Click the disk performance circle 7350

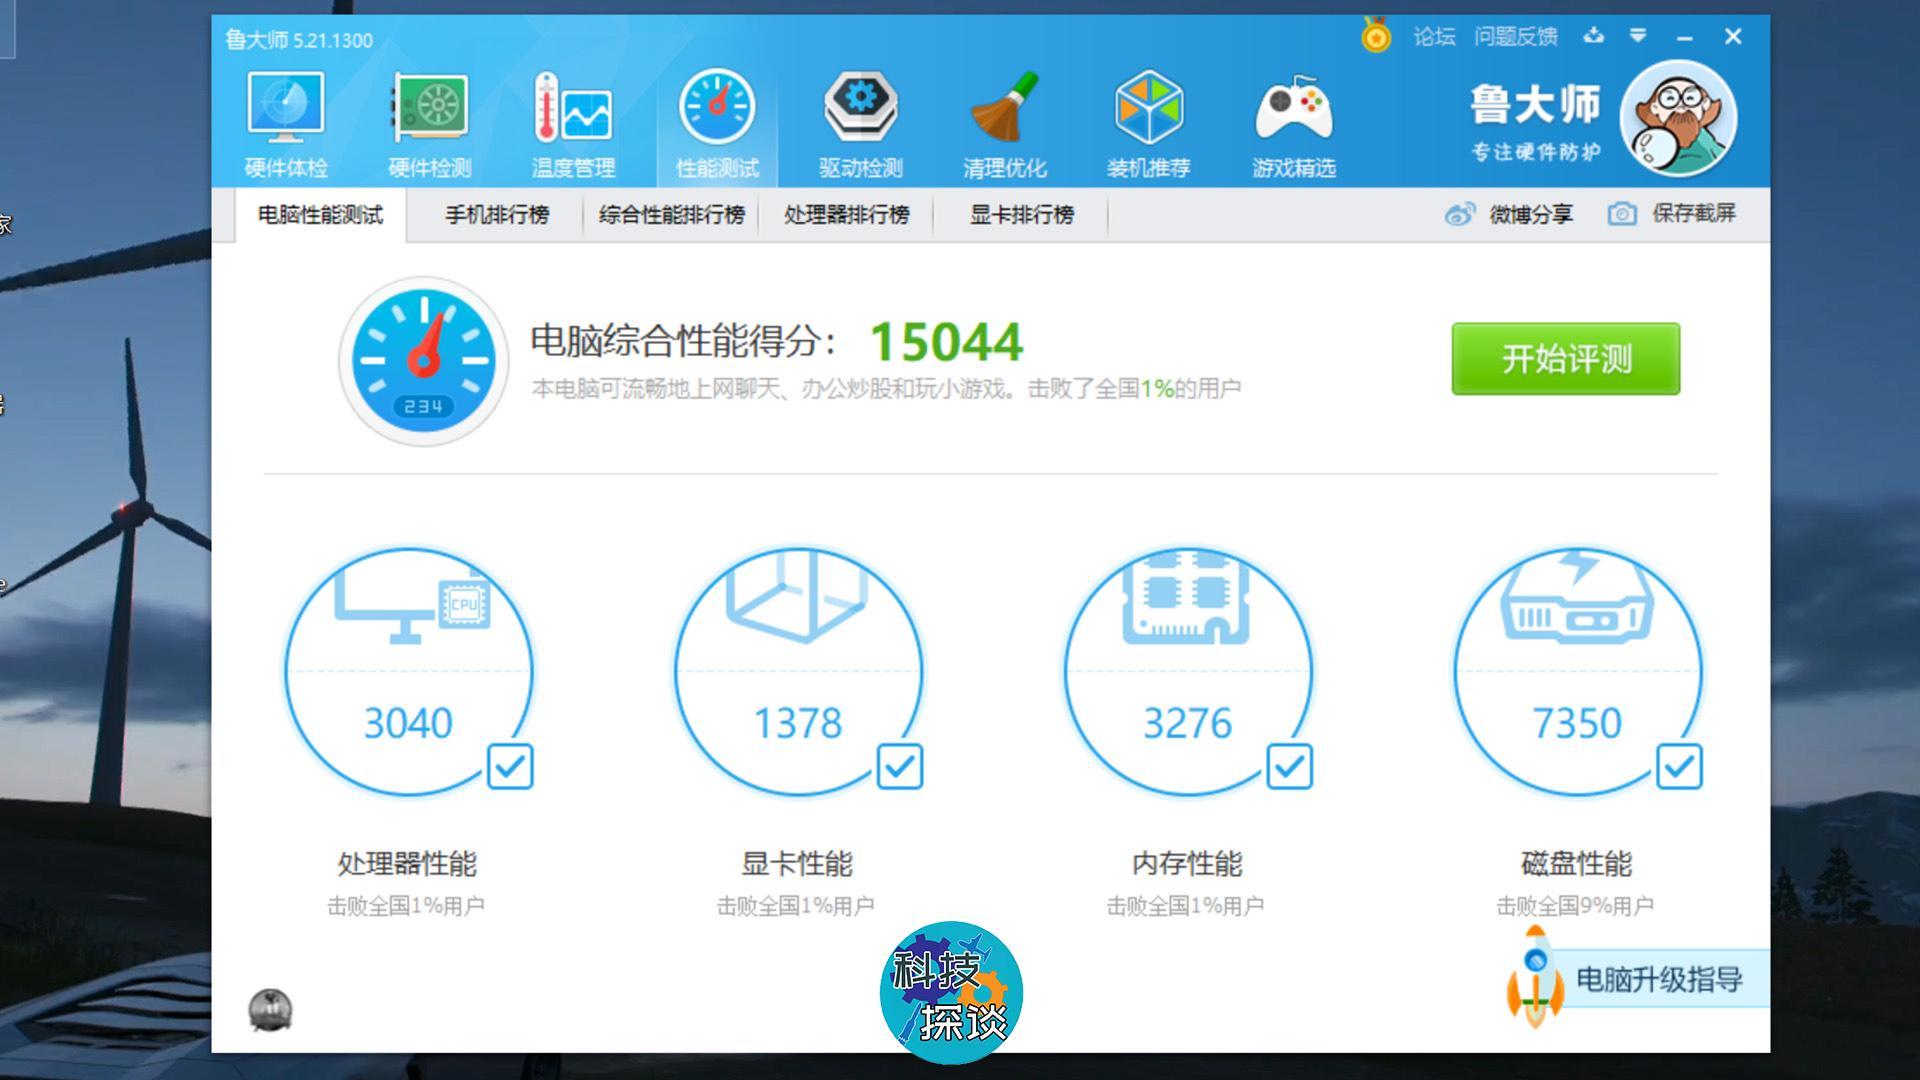tap(1578, 672)
